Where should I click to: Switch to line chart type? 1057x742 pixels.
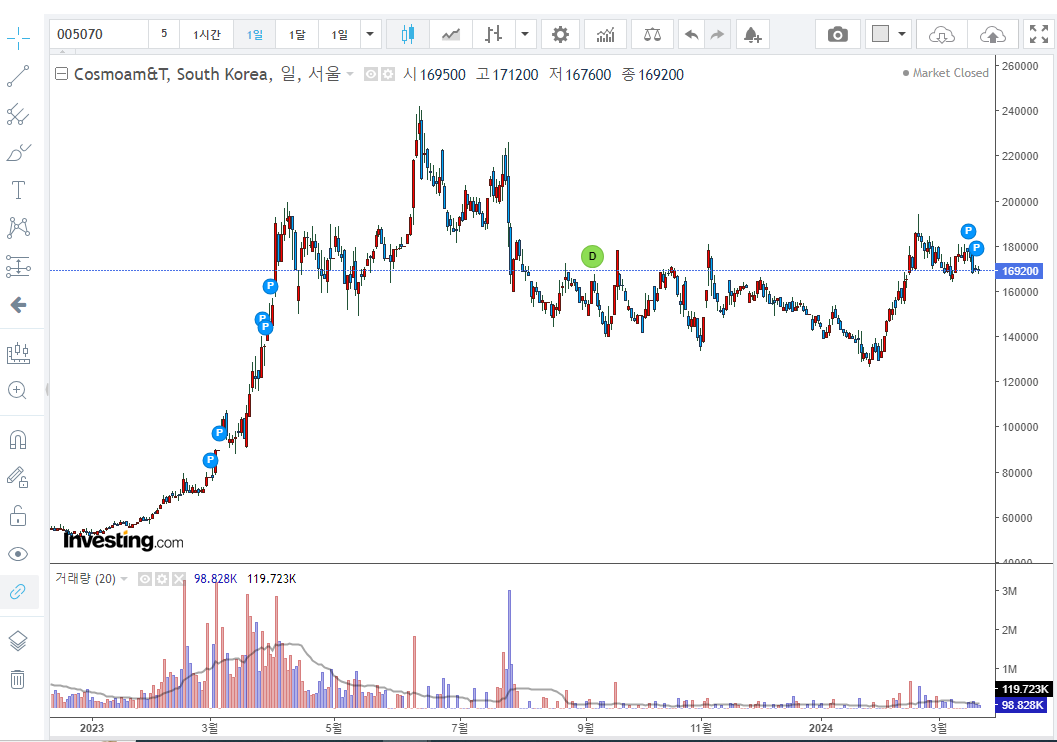(x=451, y=34)
